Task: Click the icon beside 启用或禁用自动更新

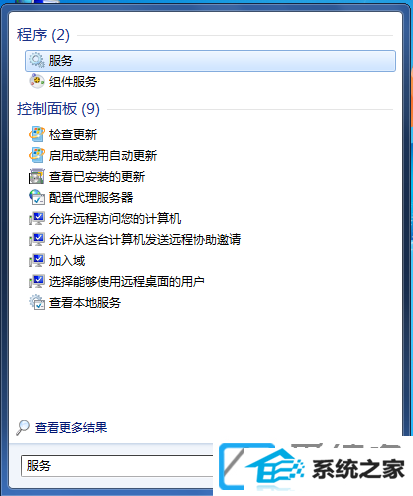Action: (x=37, y=155)
